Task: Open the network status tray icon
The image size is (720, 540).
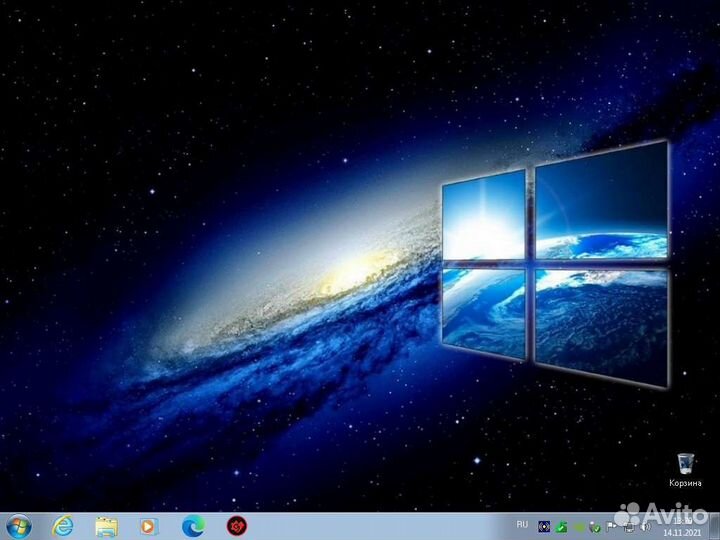Action: pos(628,526)
